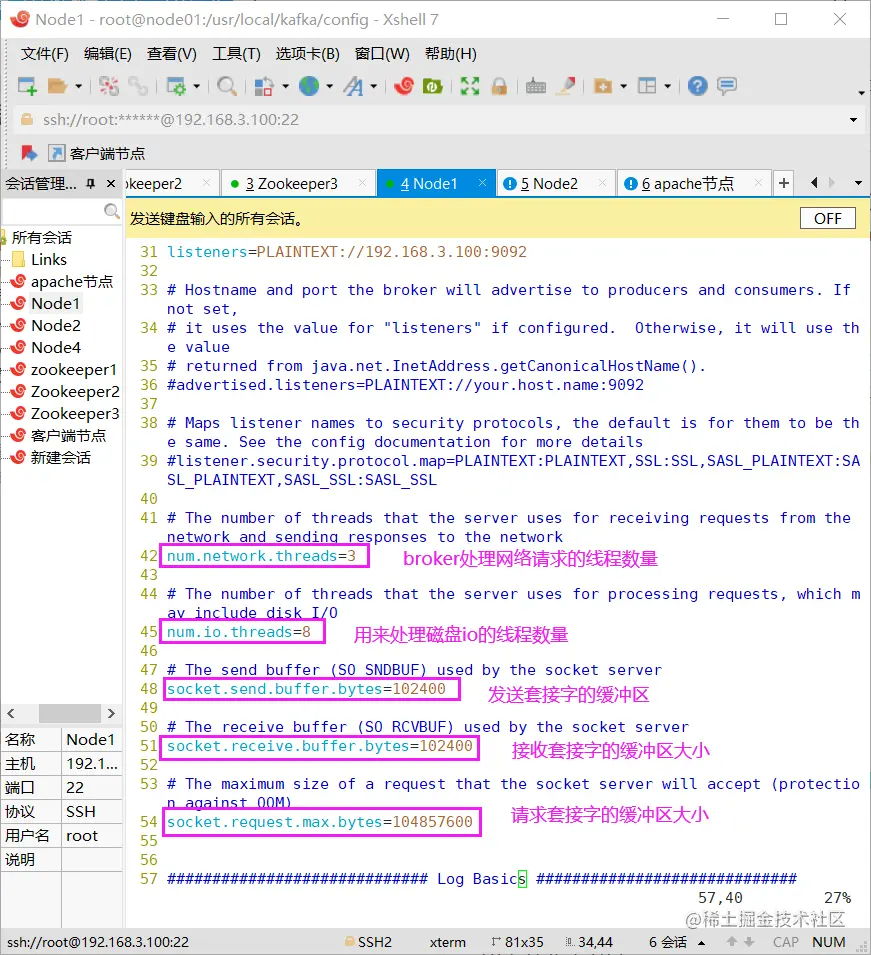Launch Xftp with the green toolbar icon
Image resolution: width=871 pixels, height=955 pixels.
point(432,86)
